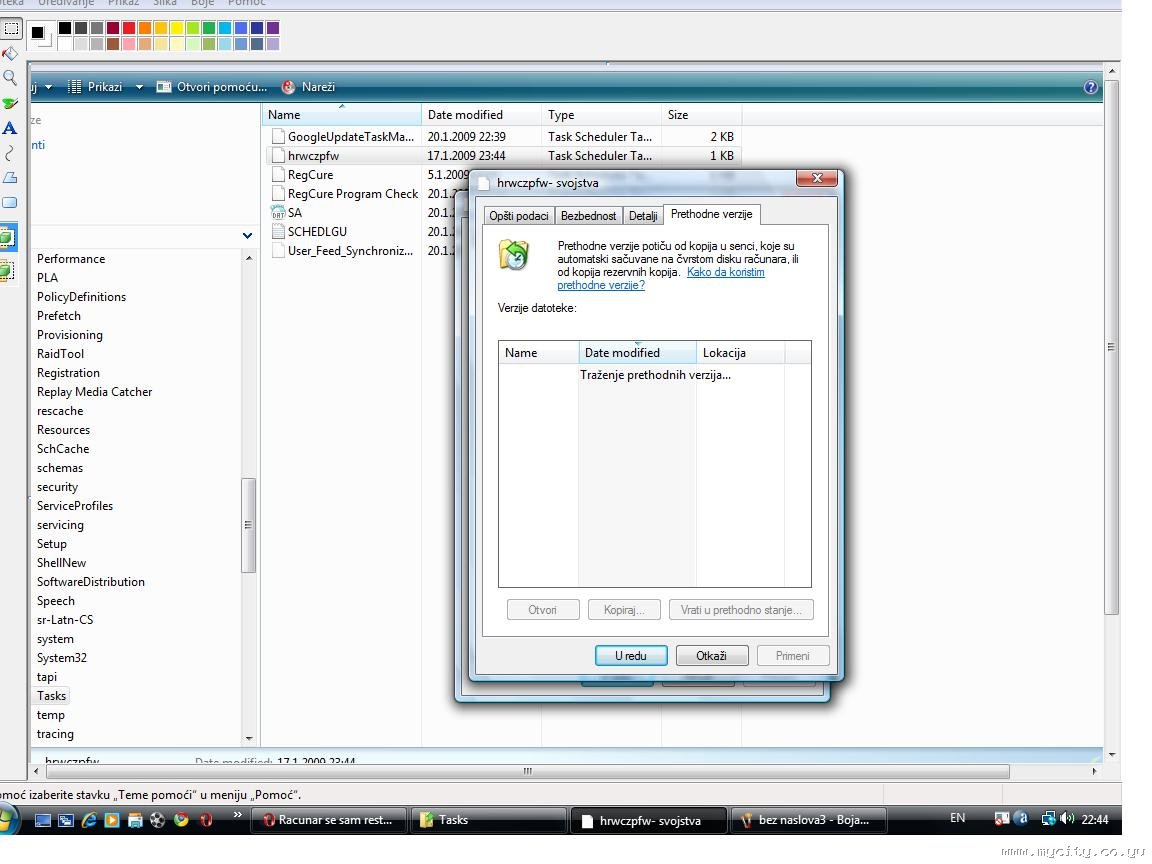This screenshot has height=864, width=1152.
Task: Click the Otvori pomoću toolbar icon
Action: 164,87
